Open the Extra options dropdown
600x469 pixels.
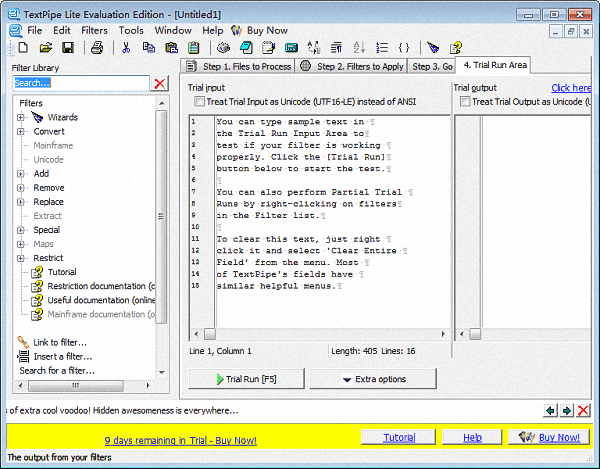point(372,379)
